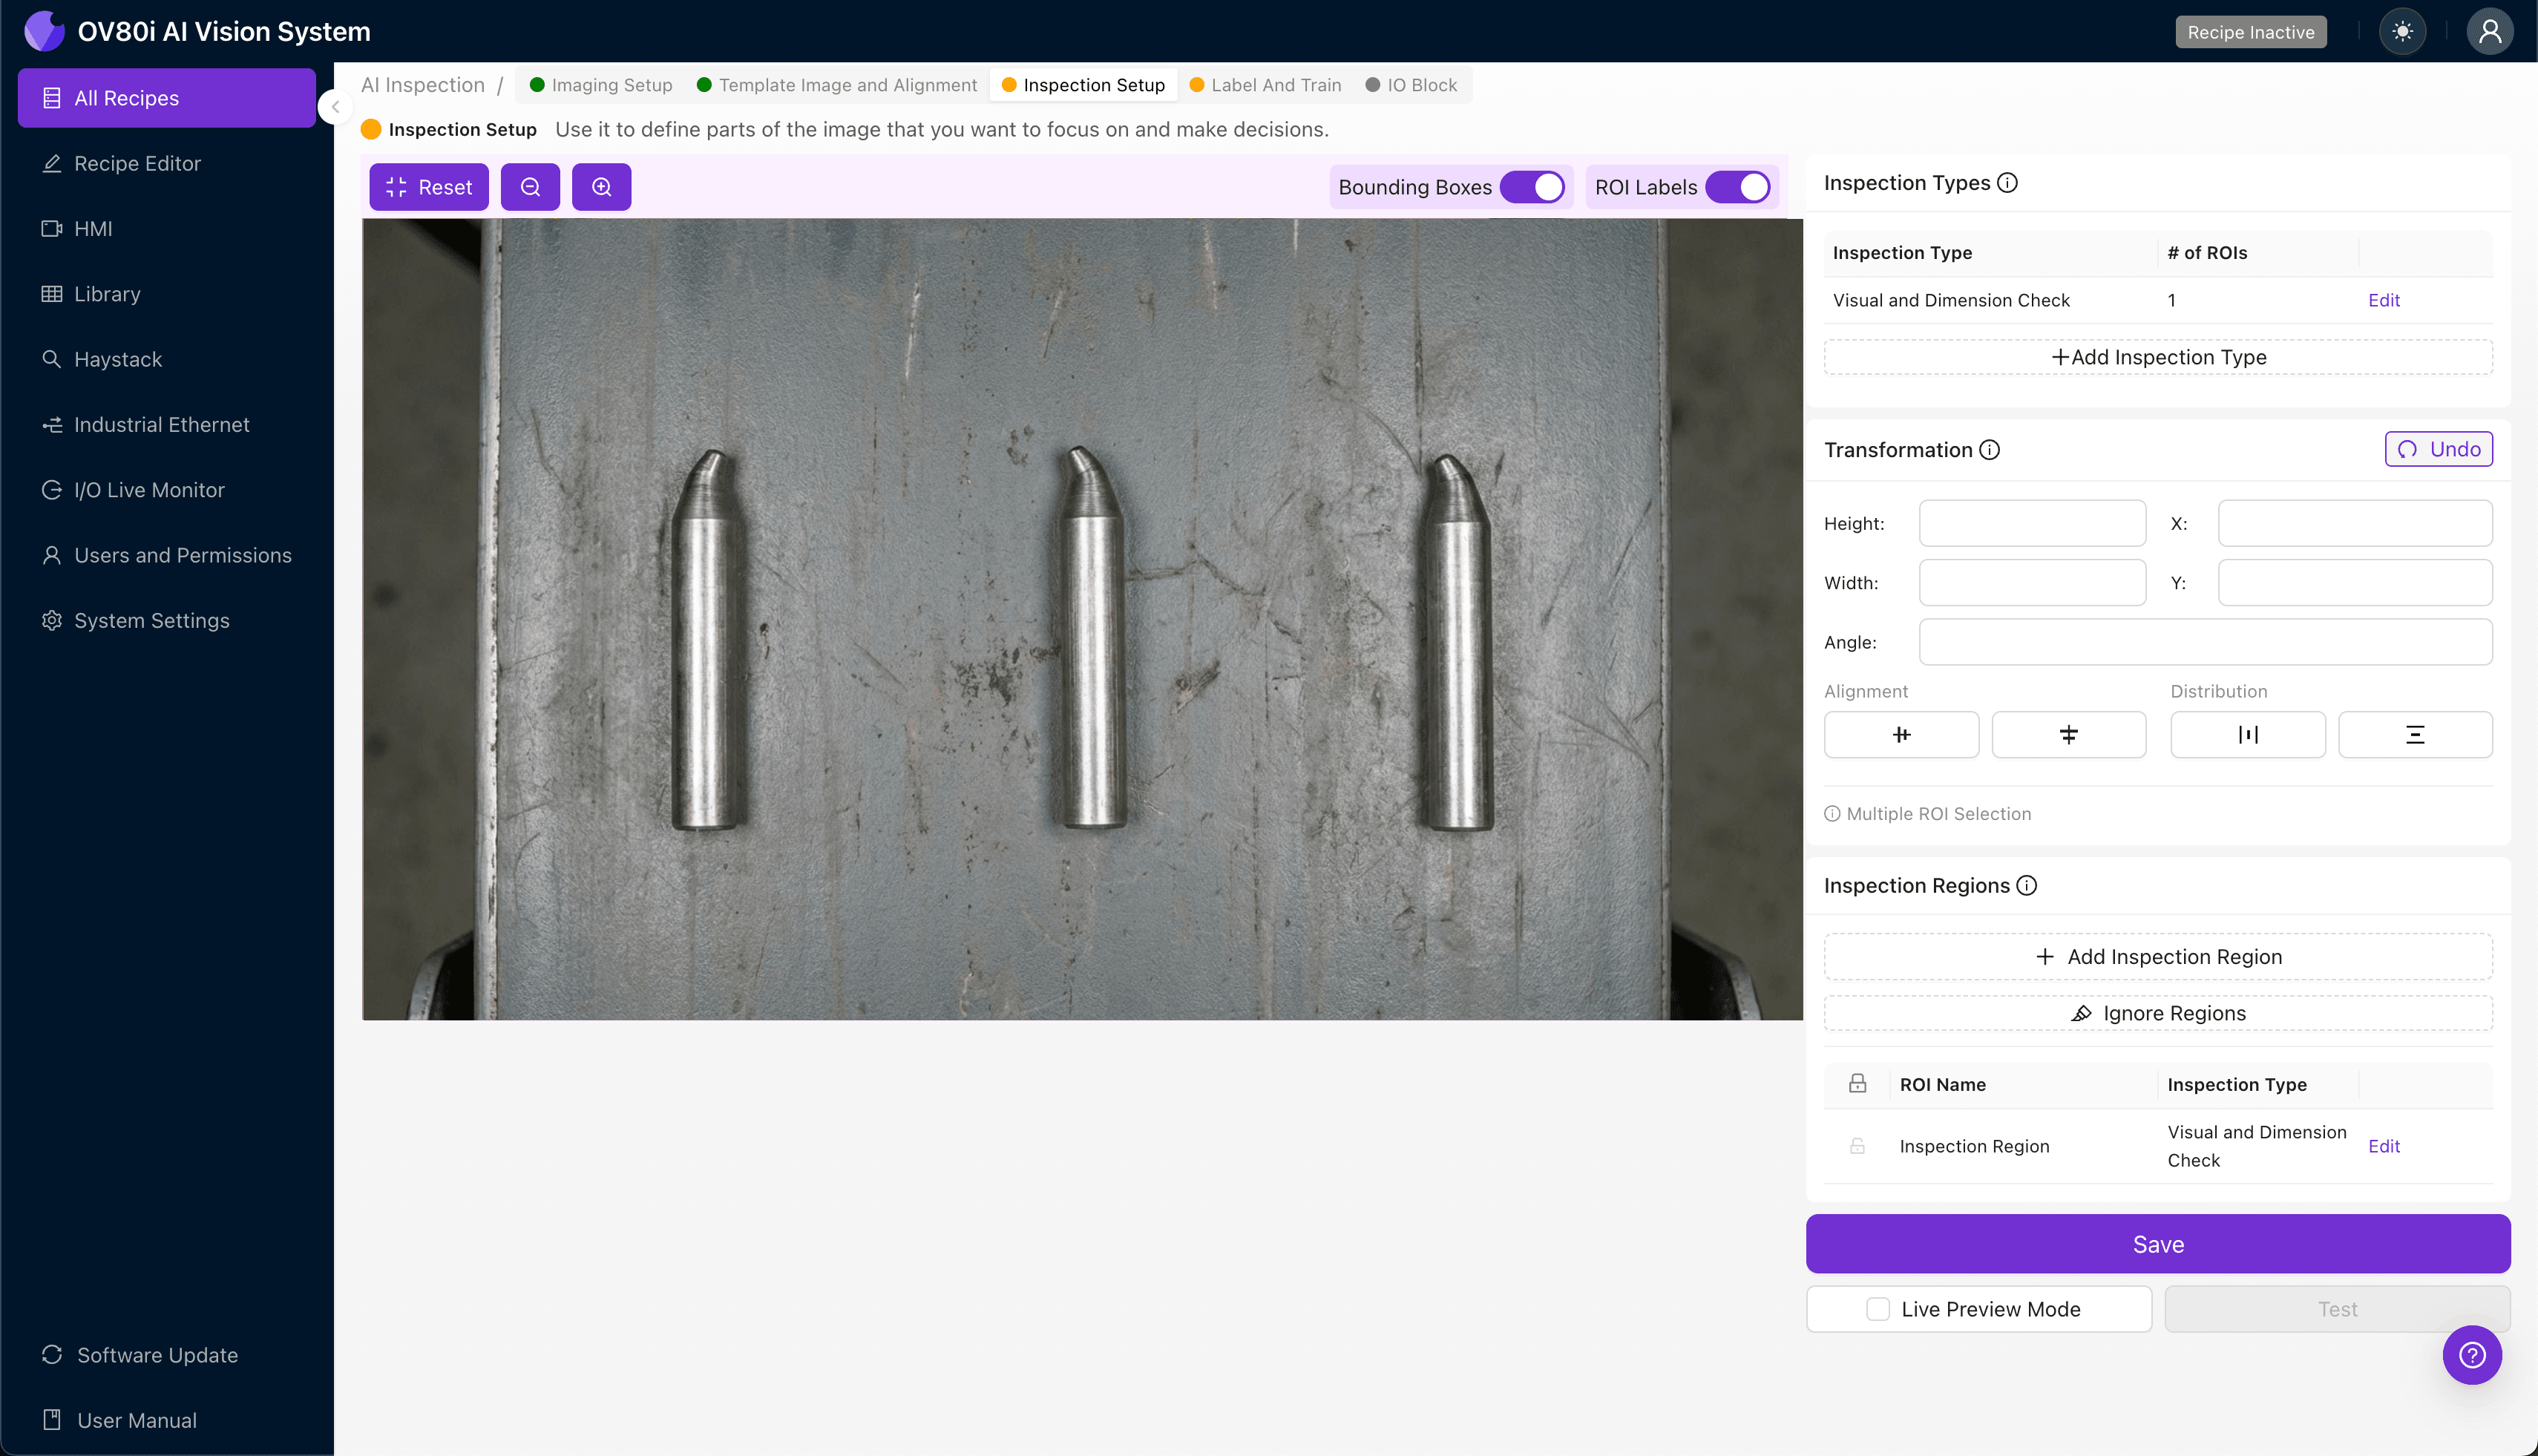Open the help question mark button
2538x1456 pixels.
click(x=2471, y=1355)
